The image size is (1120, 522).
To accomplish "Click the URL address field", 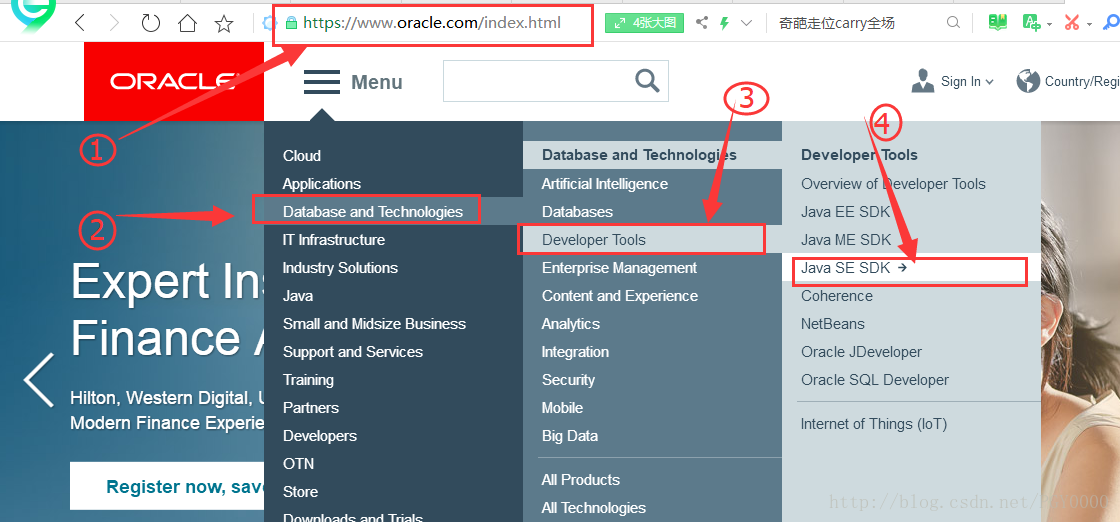I will click(431, 23).
